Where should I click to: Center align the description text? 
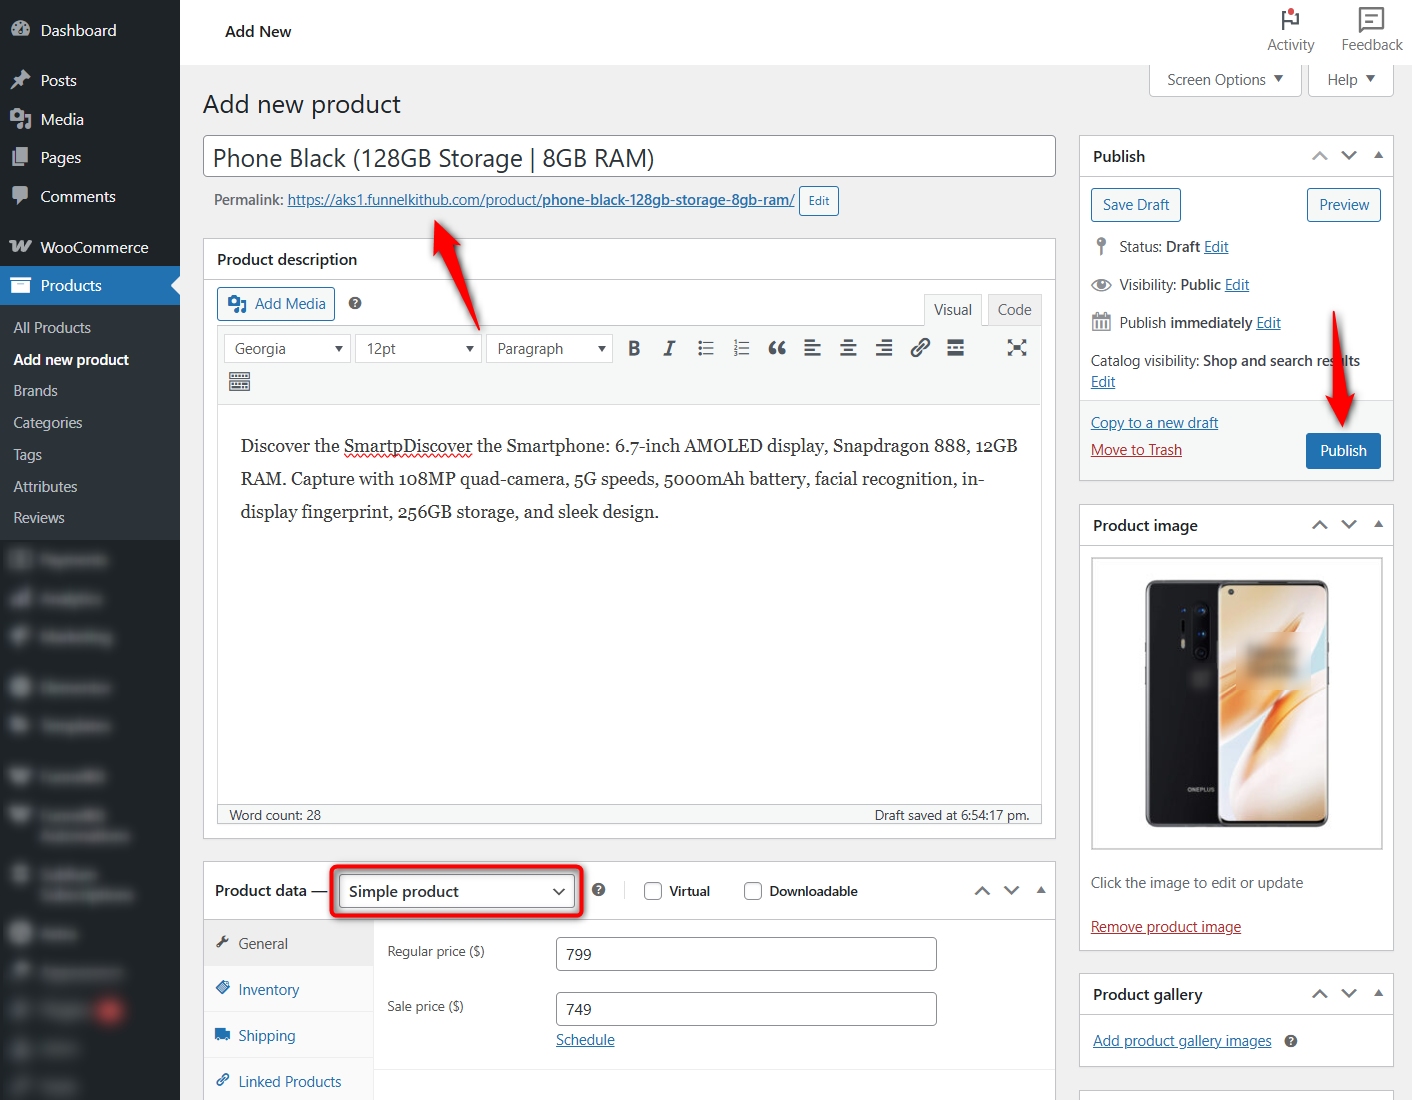pos(847,347)
